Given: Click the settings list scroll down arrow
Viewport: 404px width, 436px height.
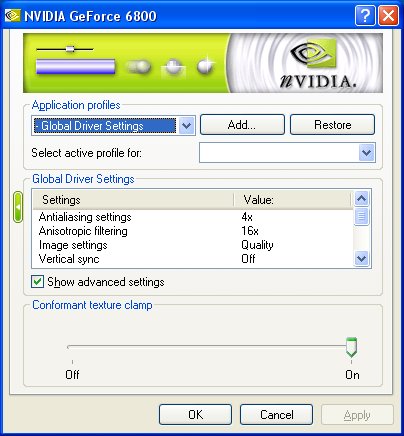Looking at the screenshot, I should coord(361,258).
